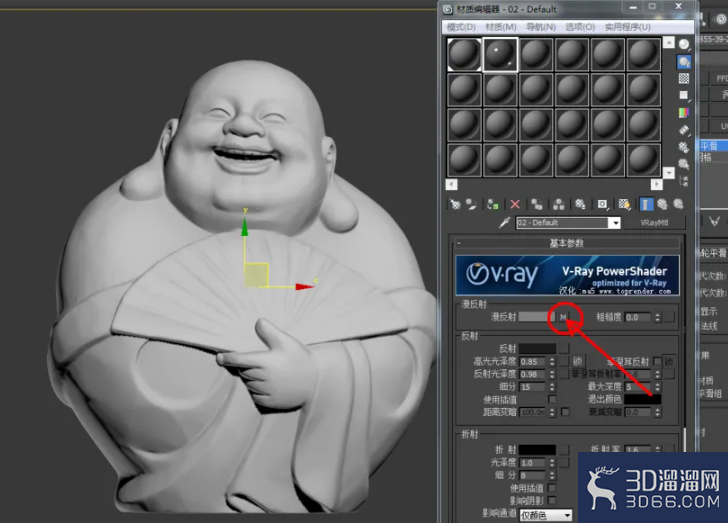Image resolution: width=728 pixels, height=523 pixels.
Task: Open the Material ID Channel flyout
Action: tap(602, 204)
